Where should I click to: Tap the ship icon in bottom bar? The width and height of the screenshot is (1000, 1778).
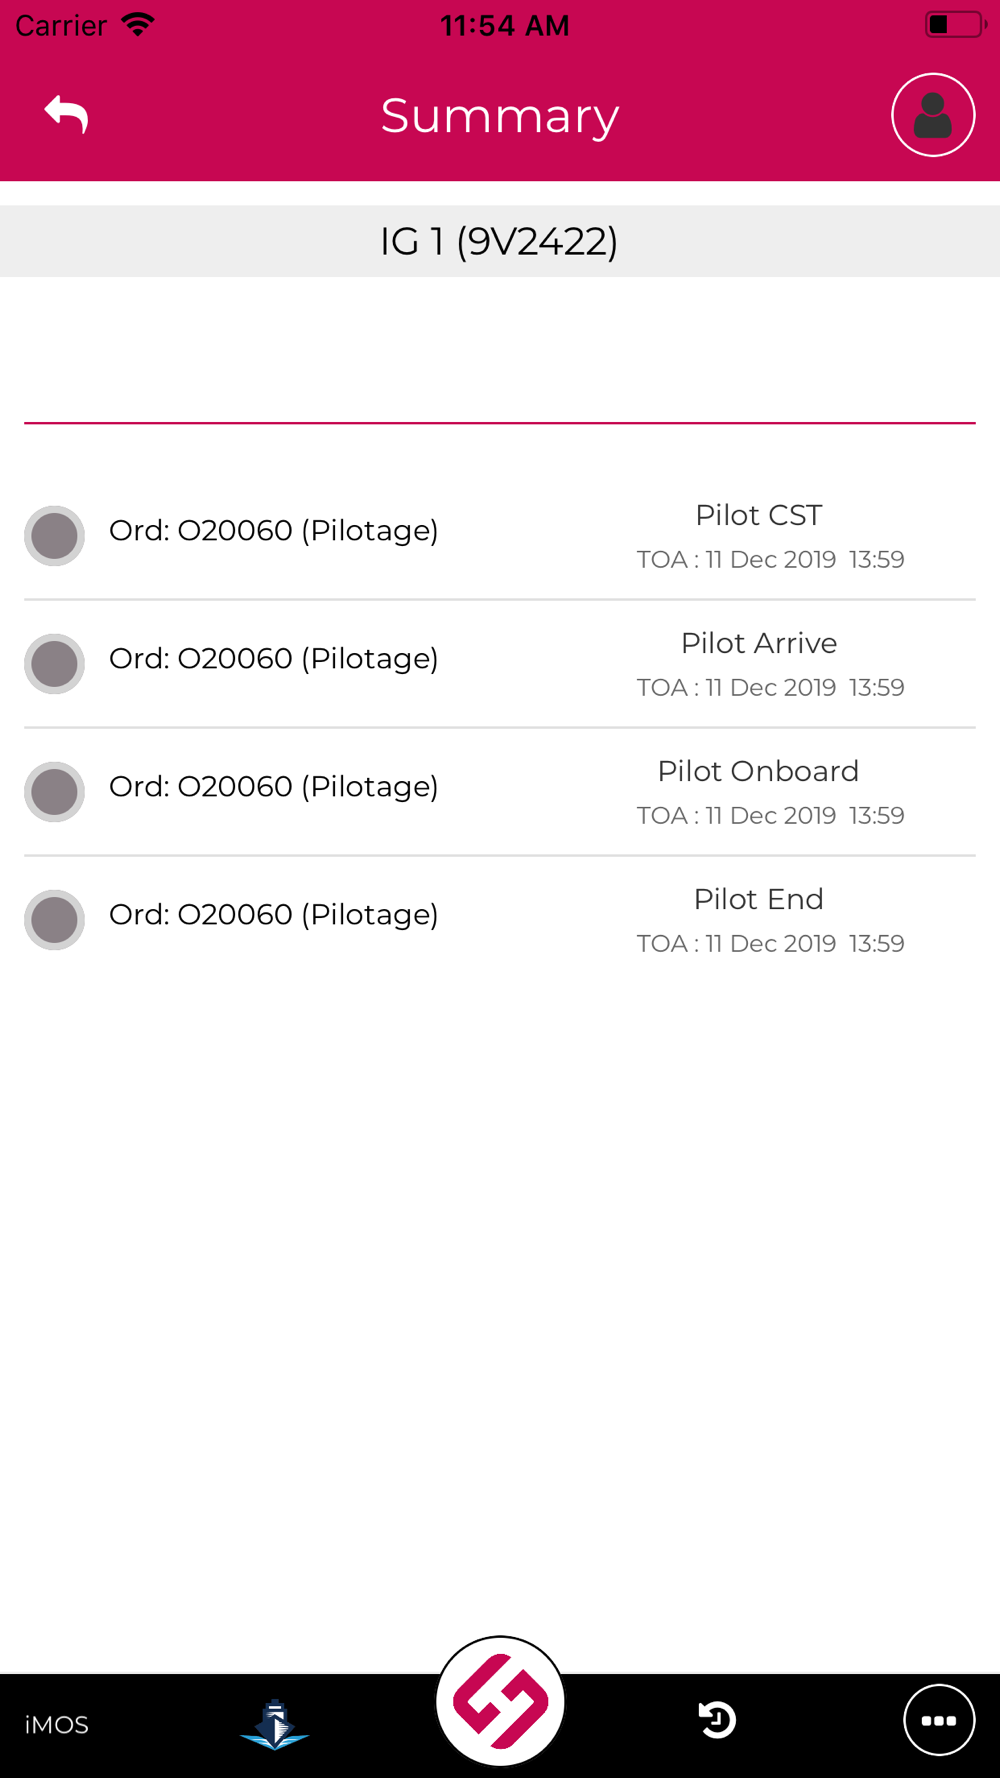click(x=274, y=1724)
